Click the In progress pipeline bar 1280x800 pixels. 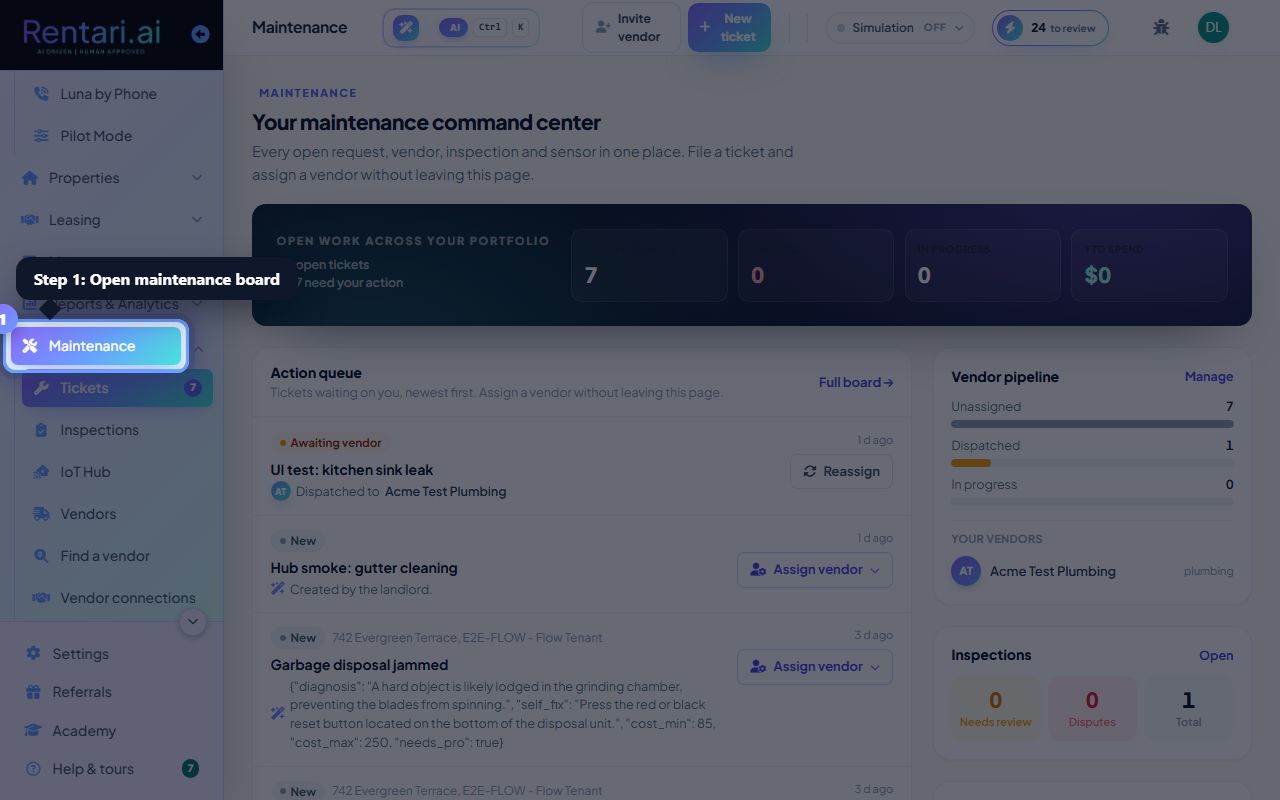[1092, 502]
